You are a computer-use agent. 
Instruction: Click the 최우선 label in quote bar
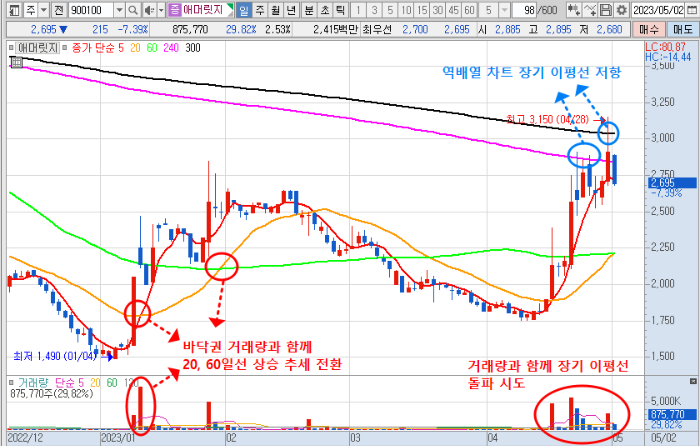pos(377,29)
